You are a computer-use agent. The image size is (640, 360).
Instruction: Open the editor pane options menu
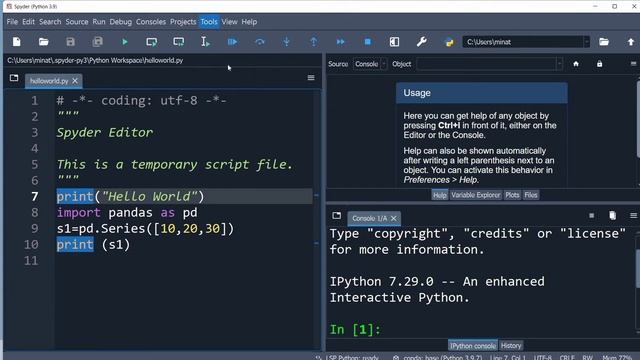coord(311,78)
